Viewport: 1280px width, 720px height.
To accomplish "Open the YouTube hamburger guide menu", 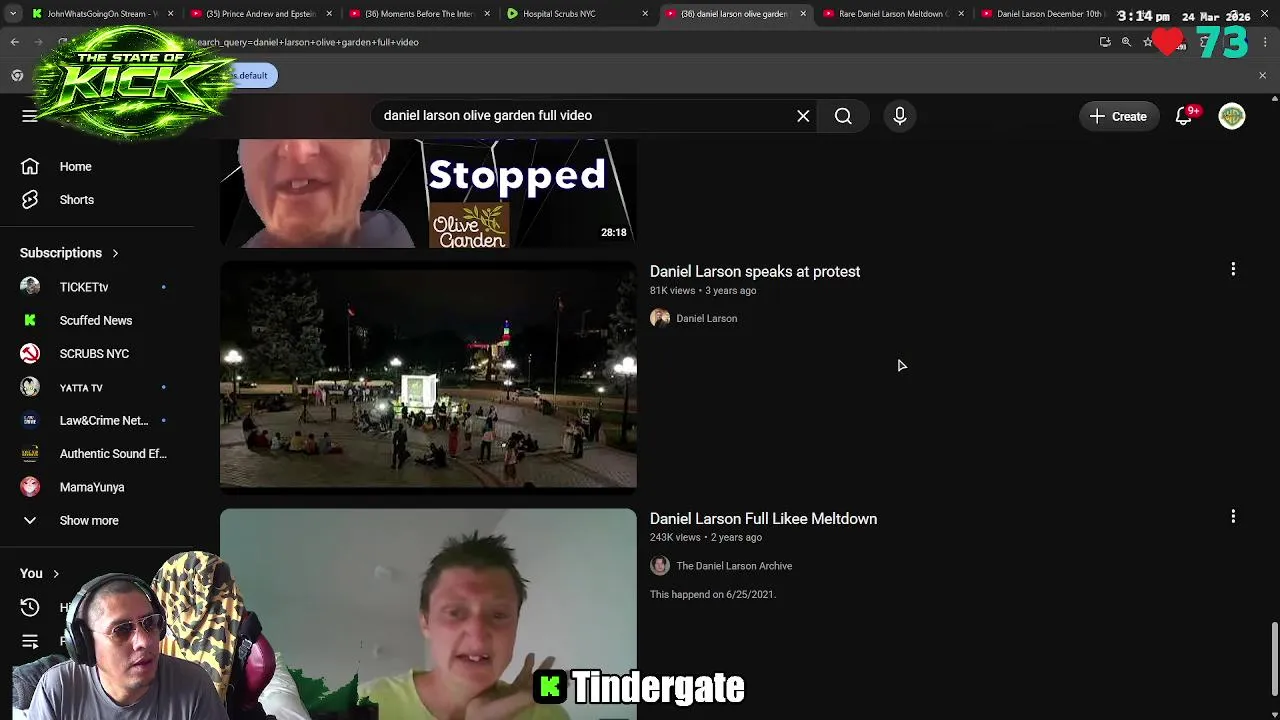I will tap(29, 116).
